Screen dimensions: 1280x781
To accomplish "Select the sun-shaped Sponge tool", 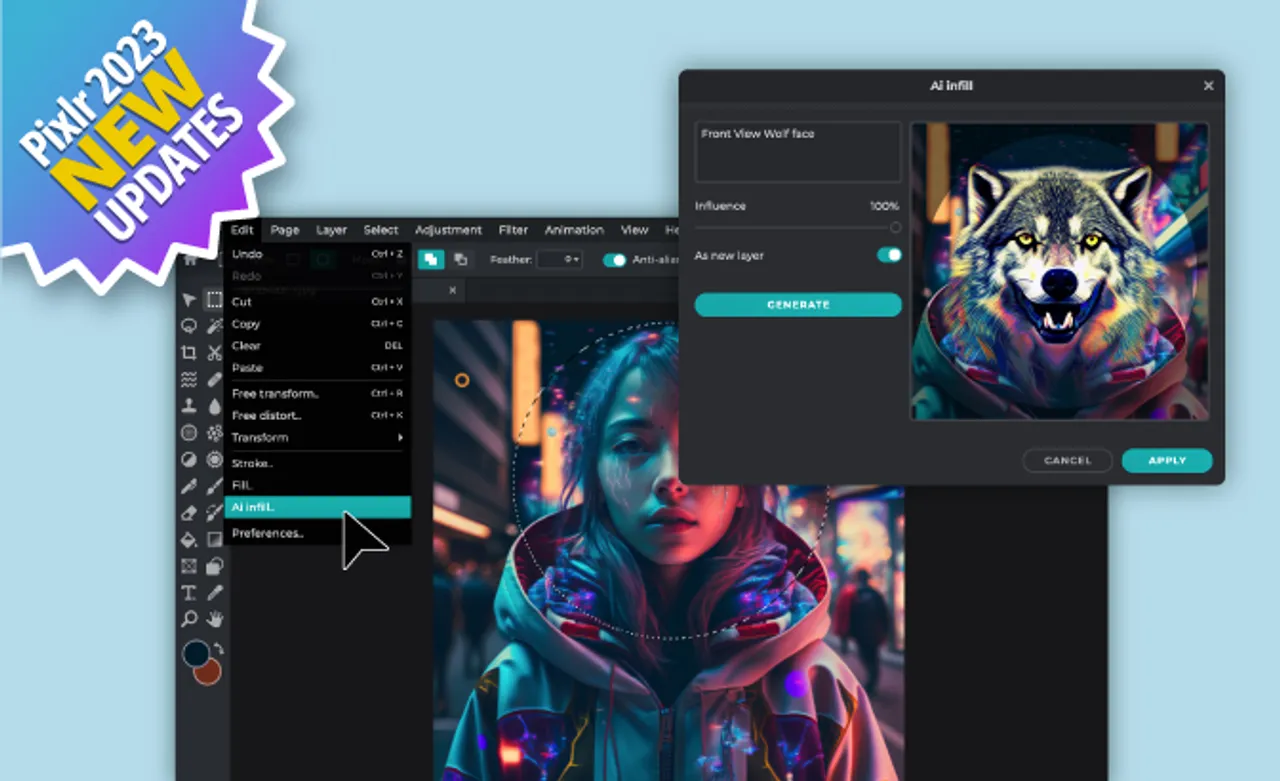I will tap(214, 460).
